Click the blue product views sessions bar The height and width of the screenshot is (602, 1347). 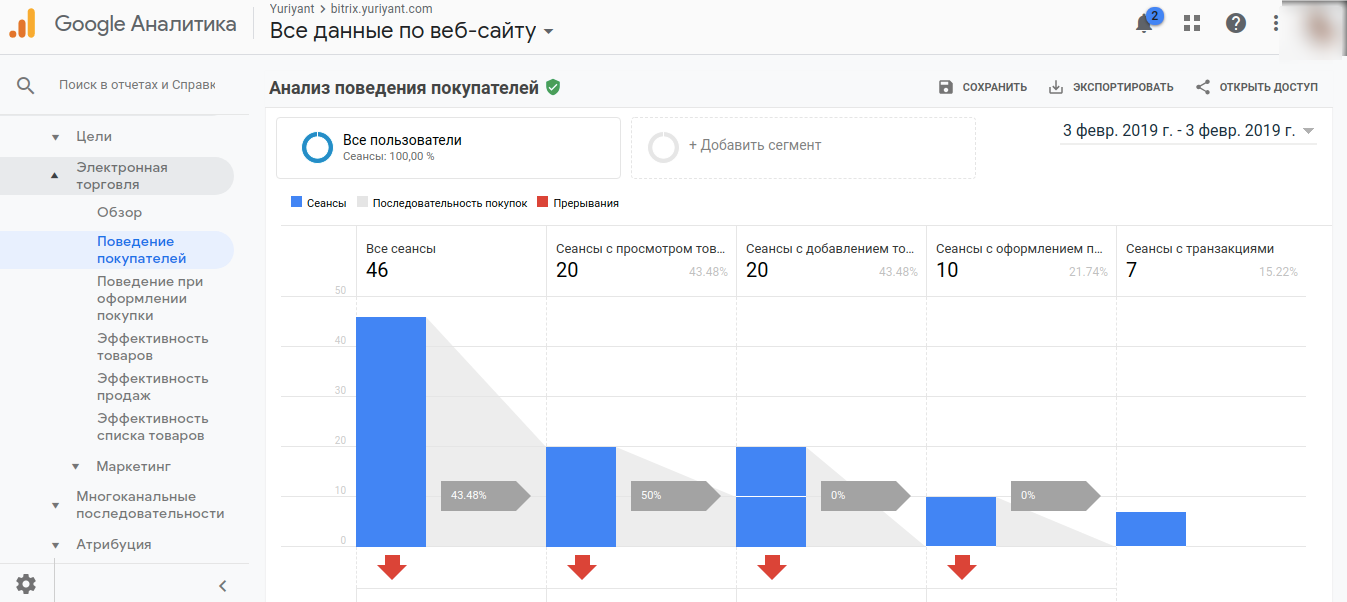pyautogui.click(x=581, y=497)
